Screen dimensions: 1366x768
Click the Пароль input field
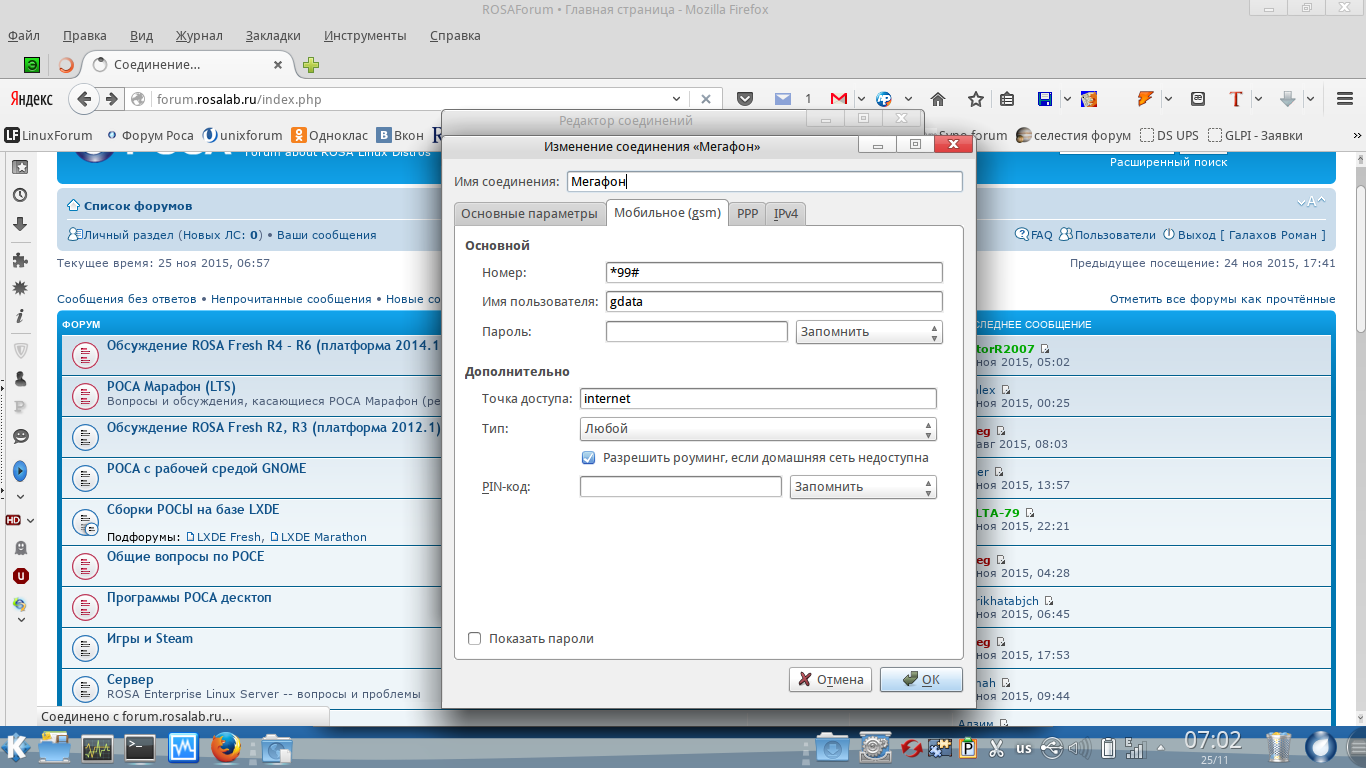696,331
